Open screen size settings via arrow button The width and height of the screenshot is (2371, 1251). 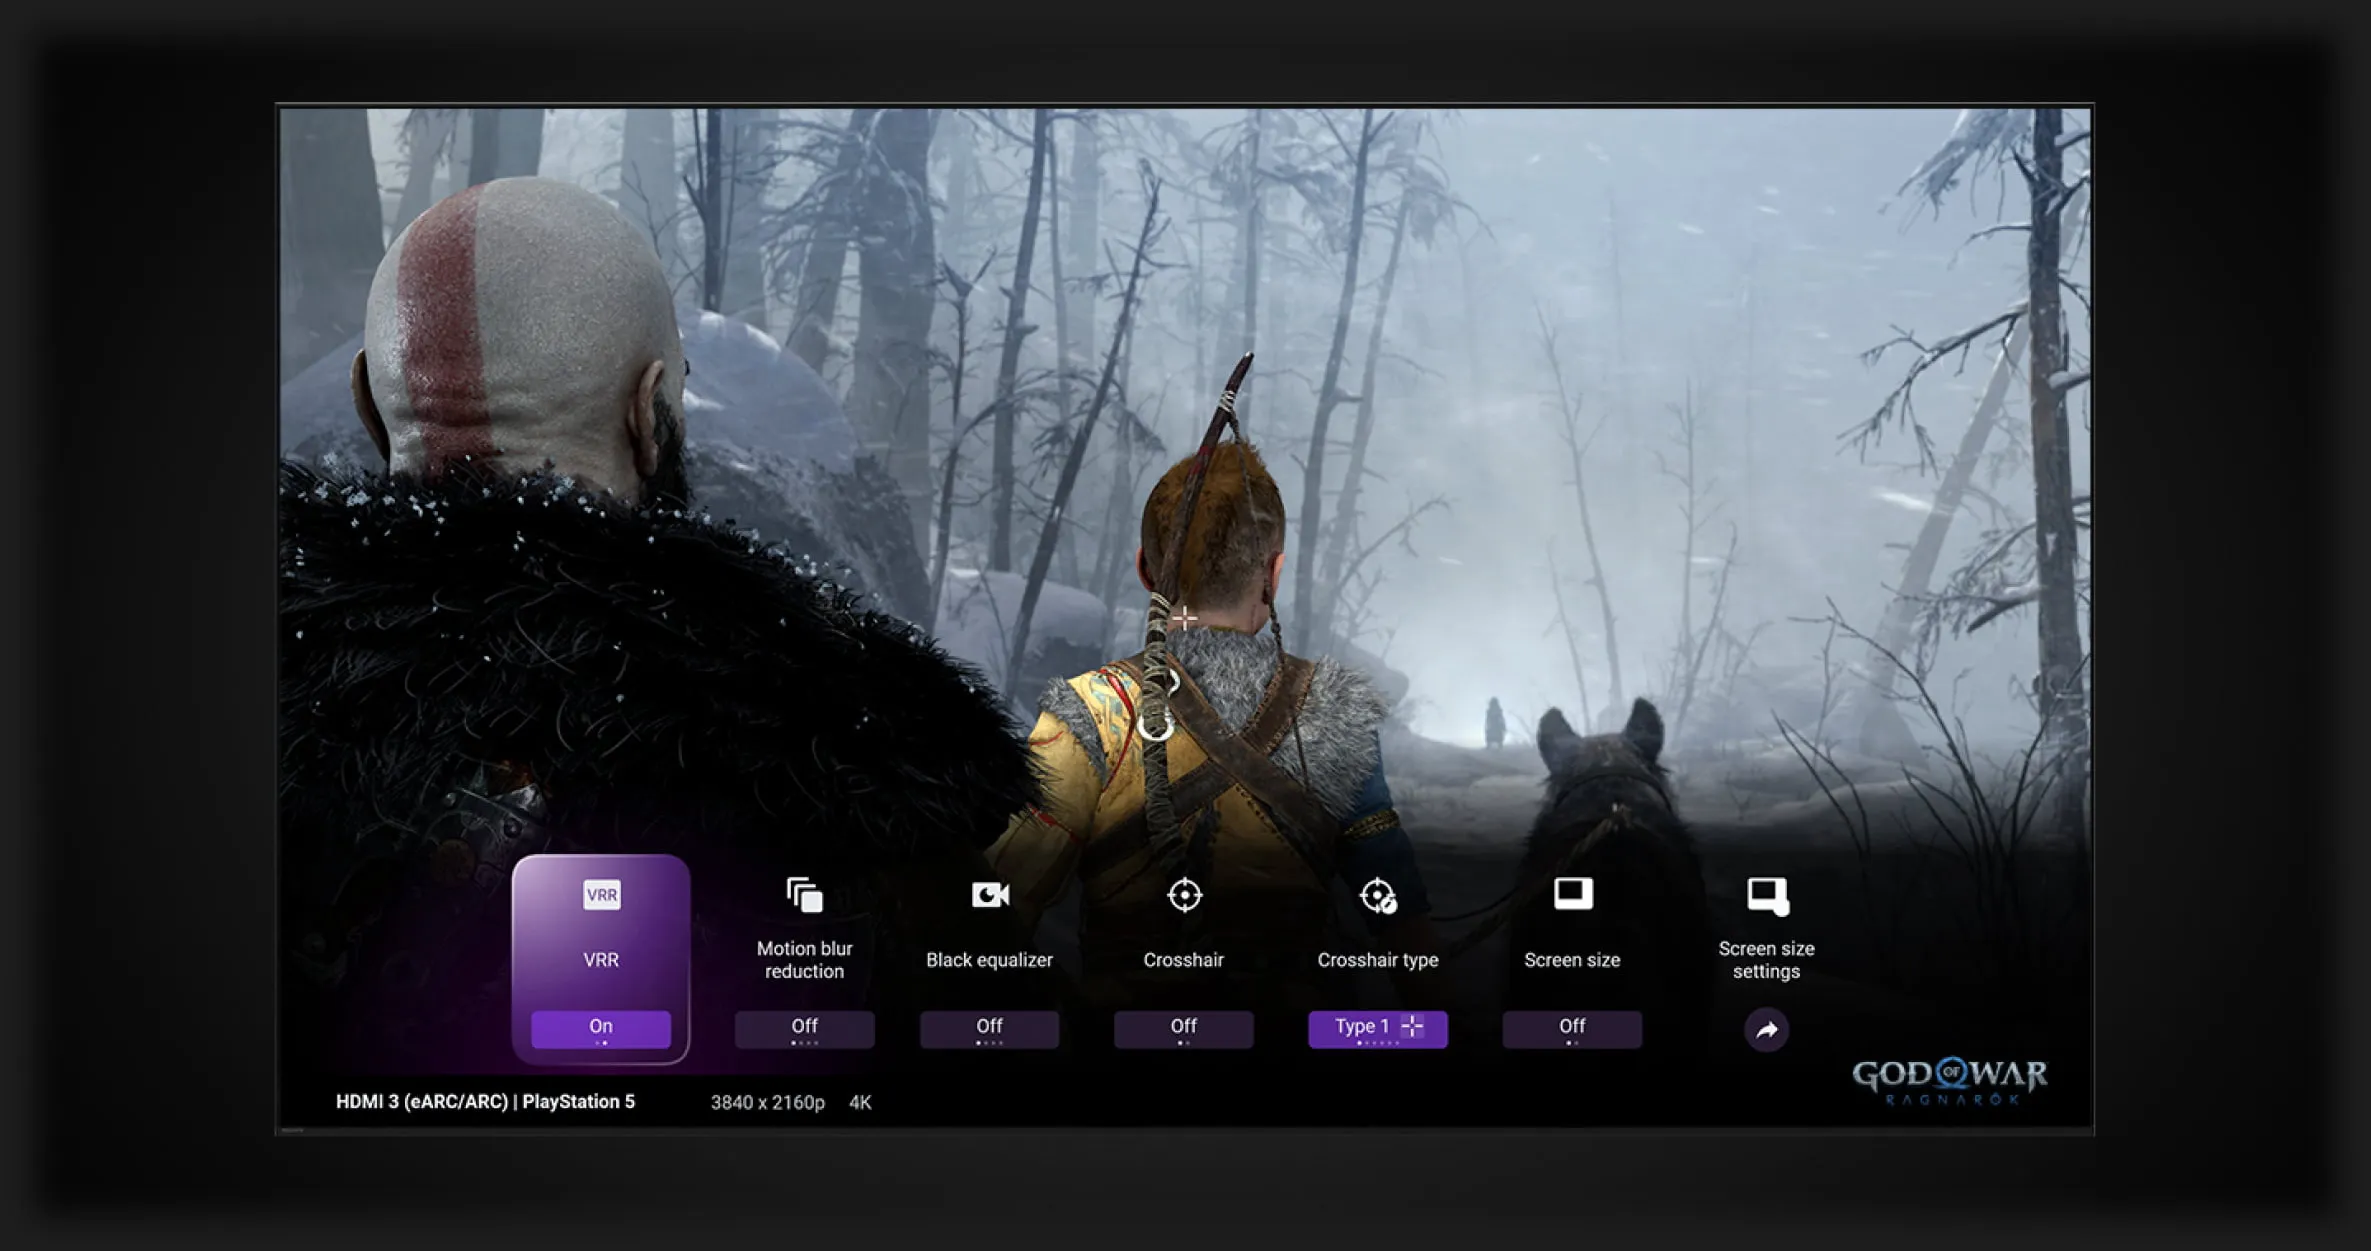1767,1029
